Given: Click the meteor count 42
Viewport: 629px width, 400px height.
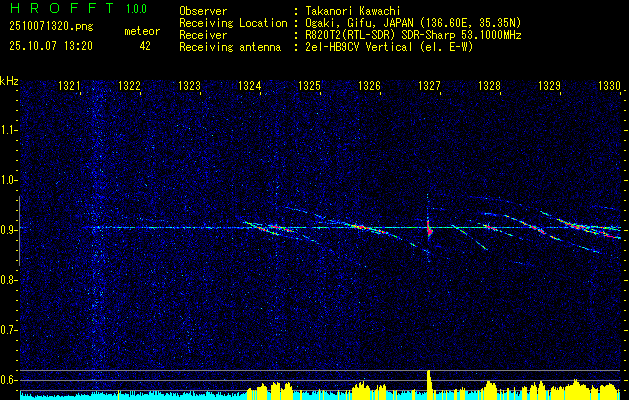Looking at the screenshot, I should (145, 46).
